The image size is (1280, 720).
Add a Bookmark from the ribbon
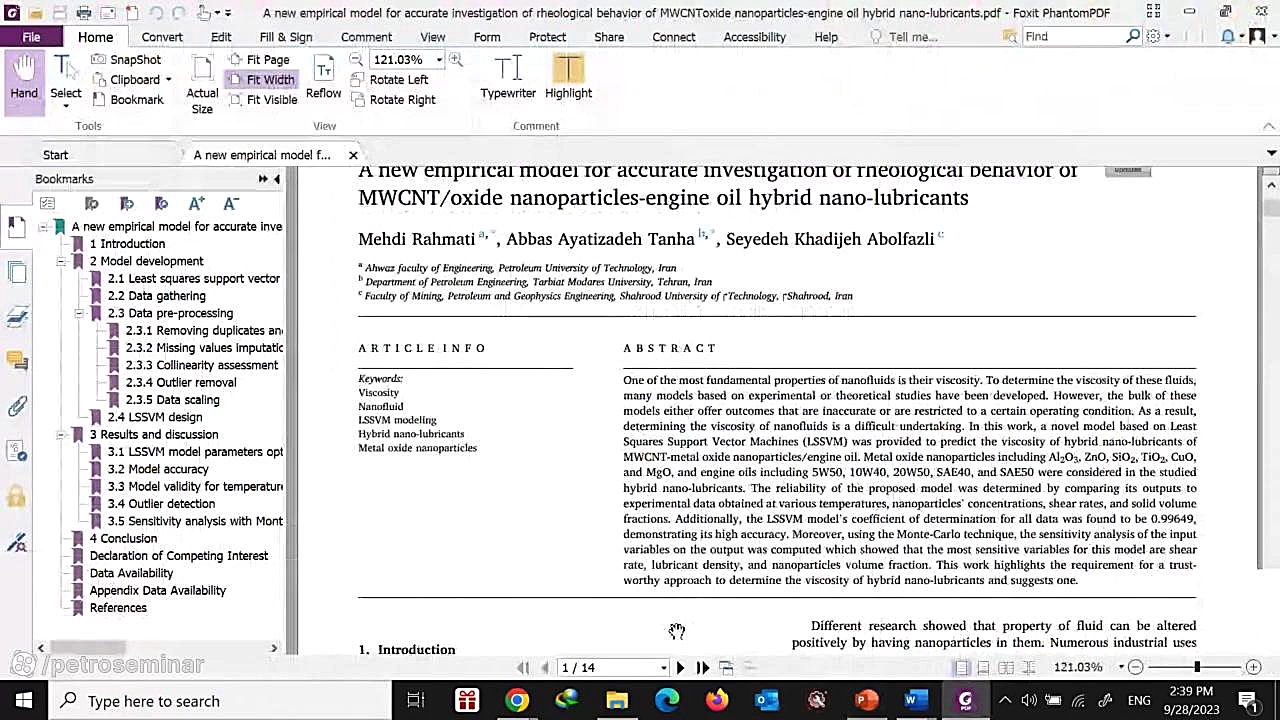(x=127, y=100)
